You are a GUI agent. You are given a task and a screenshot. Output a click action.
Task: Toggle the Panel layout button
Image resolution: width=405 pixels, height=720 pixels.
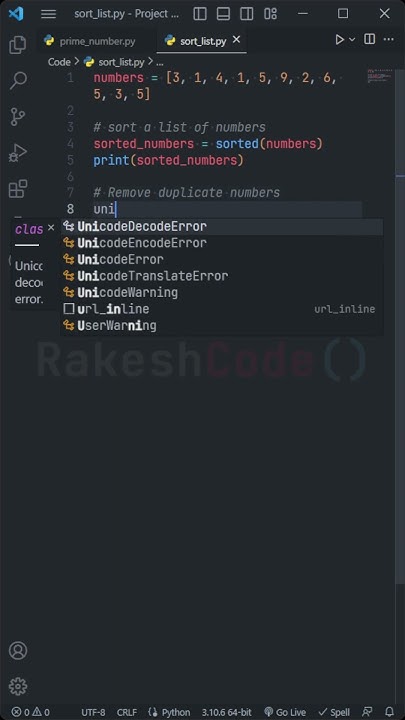coord(223,14)
